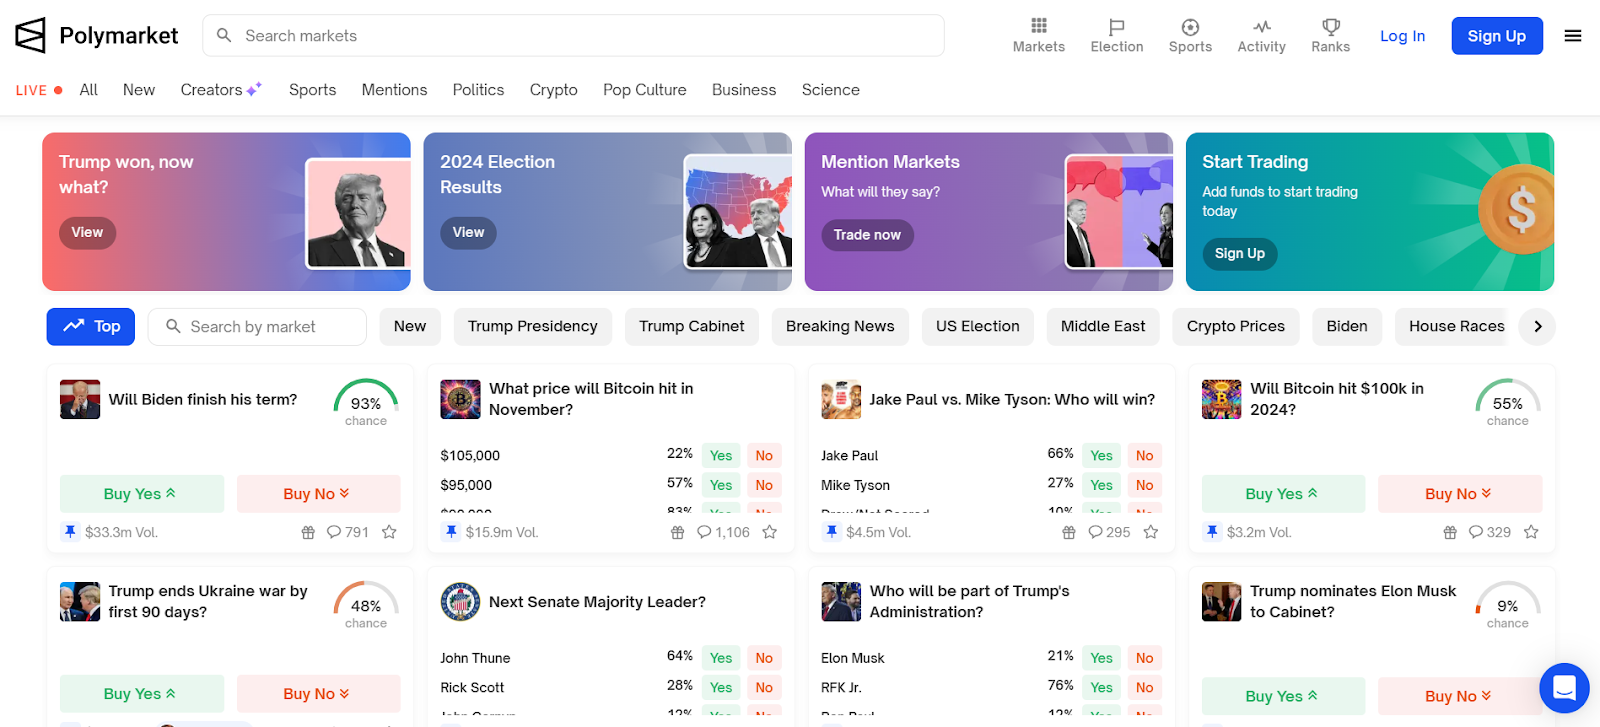This screenshot has width=1600, height=727.
Task: Open the Ranks trophy icon
Action: tap(1330, 36)
